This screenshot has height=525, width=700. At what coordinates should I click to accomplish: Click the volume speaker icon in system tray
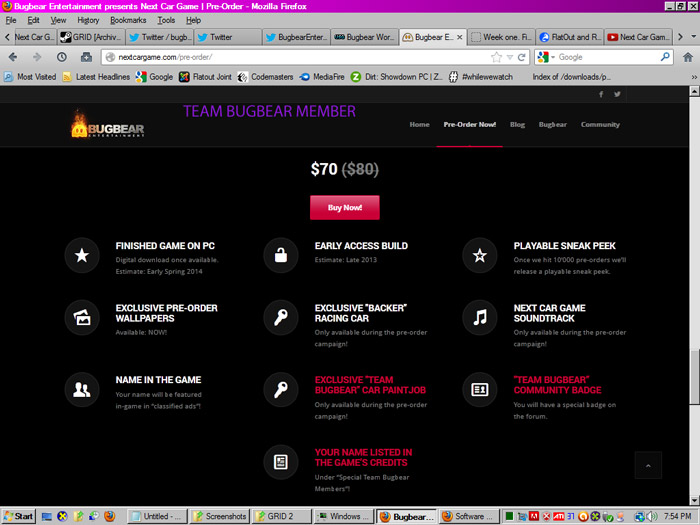click(x=650, y=517)
